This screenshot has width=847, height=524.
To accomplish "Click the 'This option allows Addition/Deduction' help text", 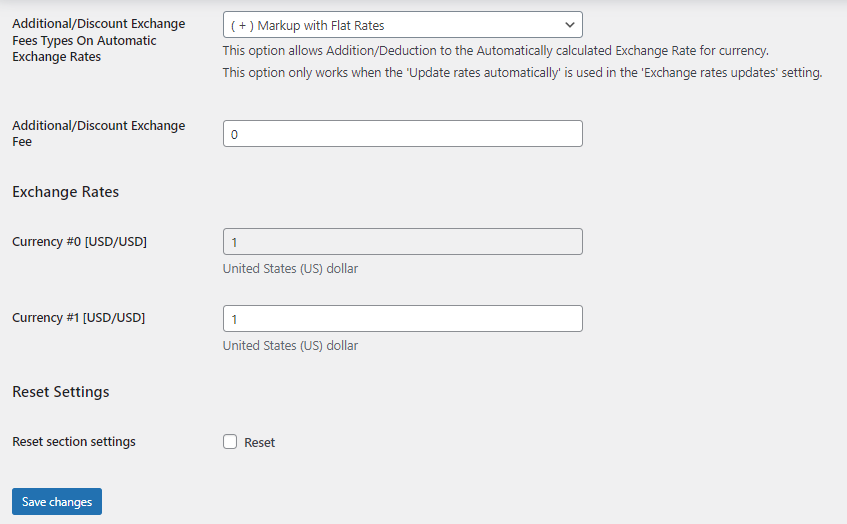I will (x=495, y=51).
